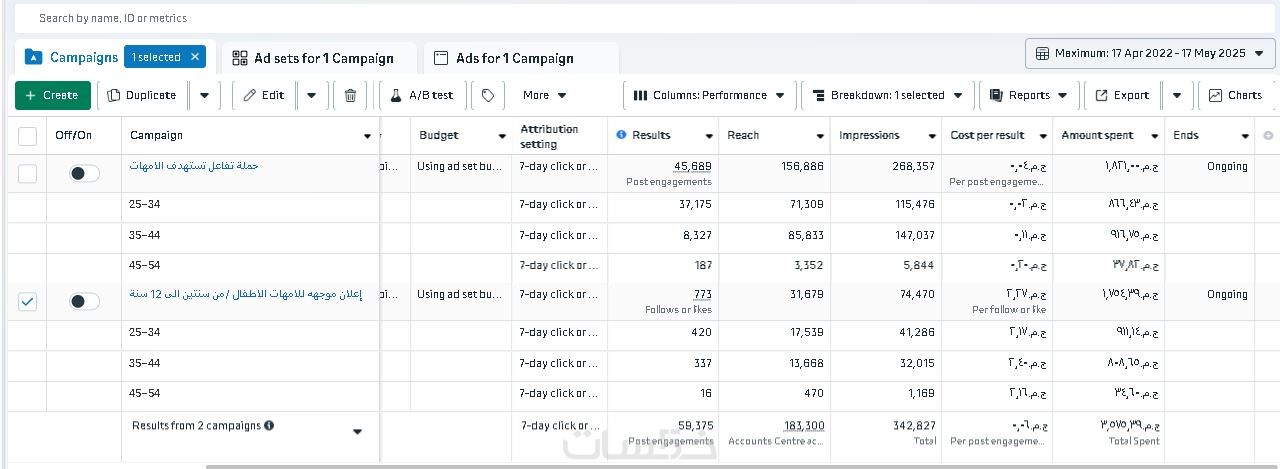Open the Columns: Performance dropdown
1280x469 pixels.
(709, 96)
